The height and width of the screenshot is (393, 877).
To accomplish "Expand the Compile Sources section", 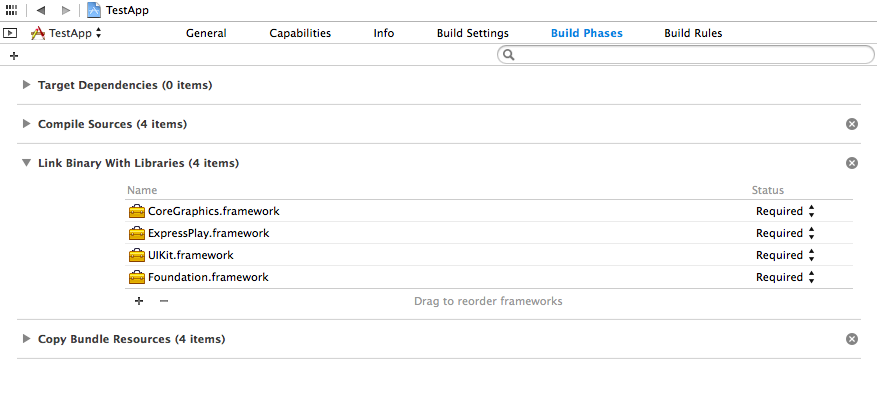I will pos(26,124).
